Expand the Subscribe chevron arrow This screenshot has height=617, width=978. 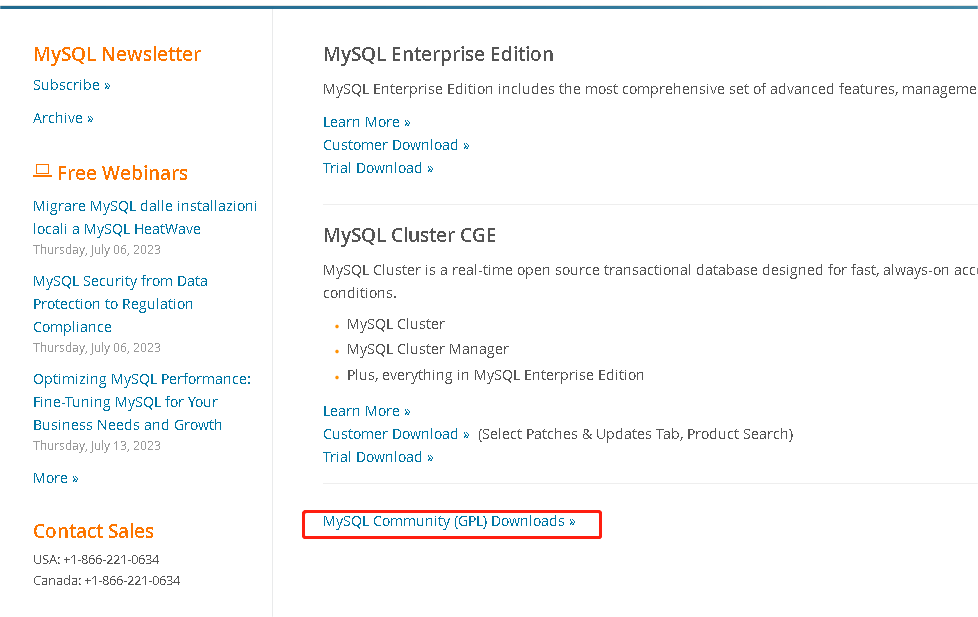(x=106, y=85)
